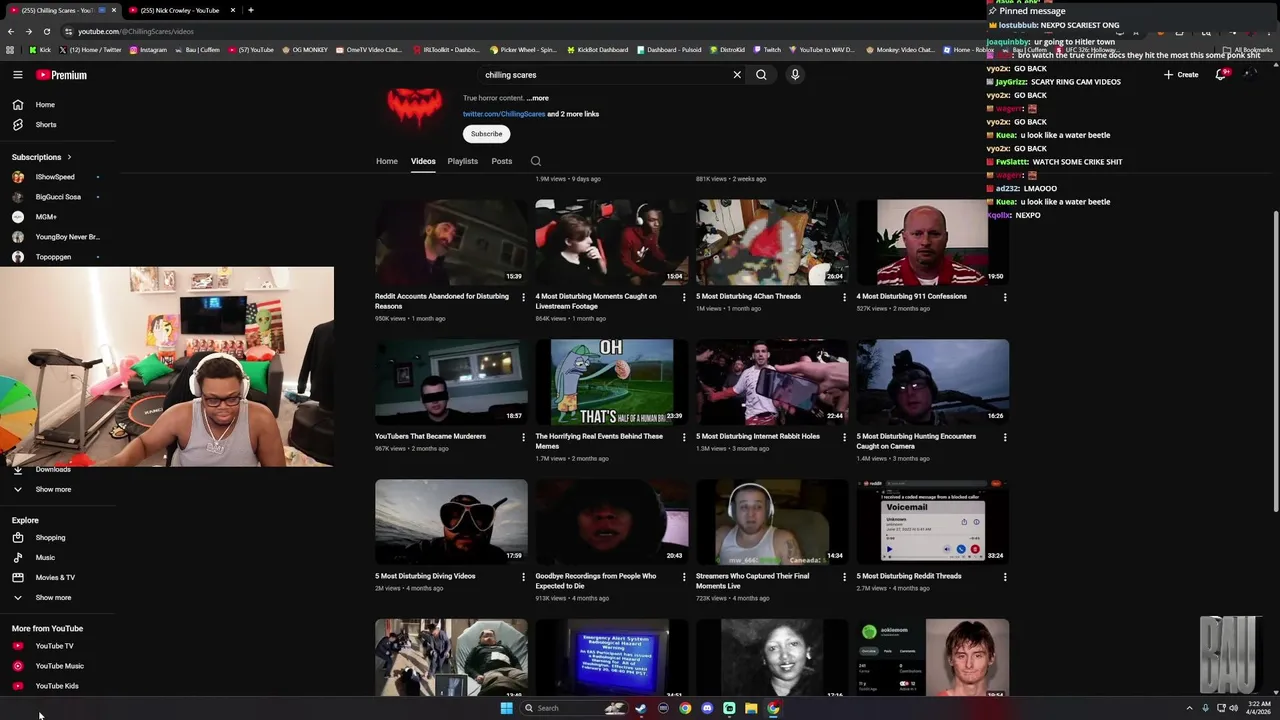Expand the channel description with ...more
The width and height of the screenshot is (1280, 720).
[x=537, y=98]
